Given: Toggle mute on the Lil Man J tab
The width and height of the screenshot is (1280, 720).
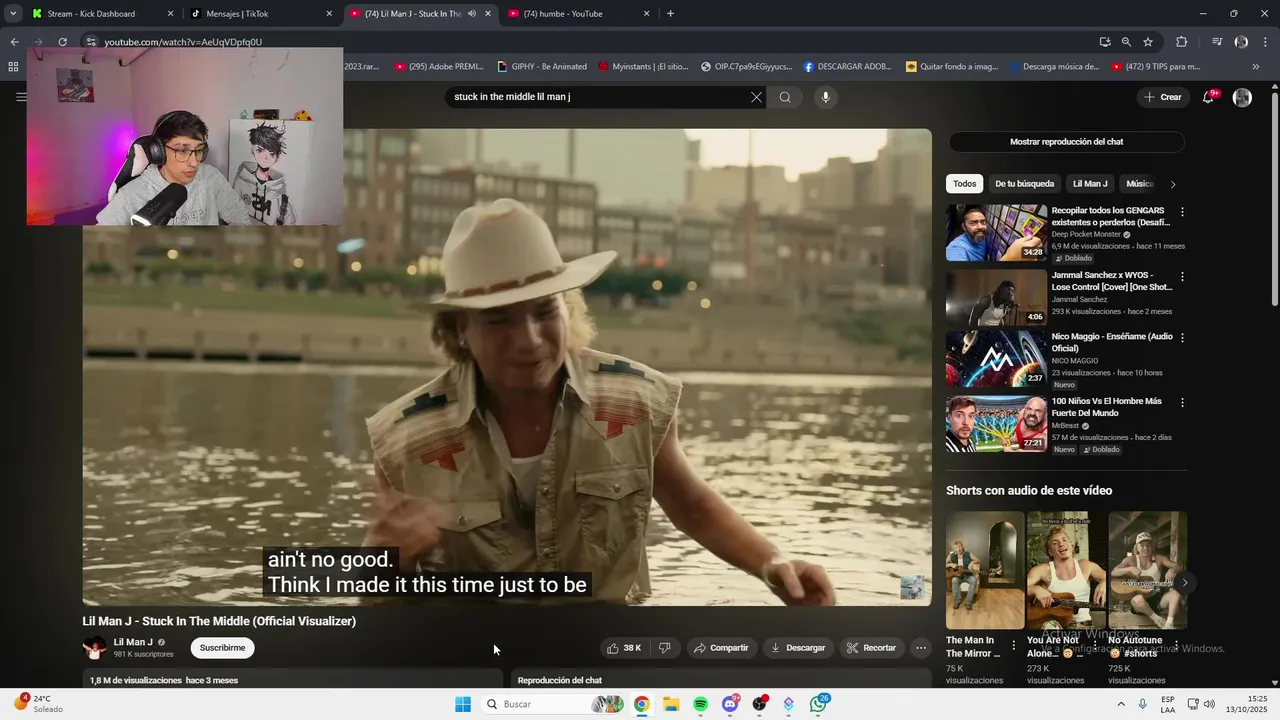Looking at the screenshot, I should click(472, 14).
